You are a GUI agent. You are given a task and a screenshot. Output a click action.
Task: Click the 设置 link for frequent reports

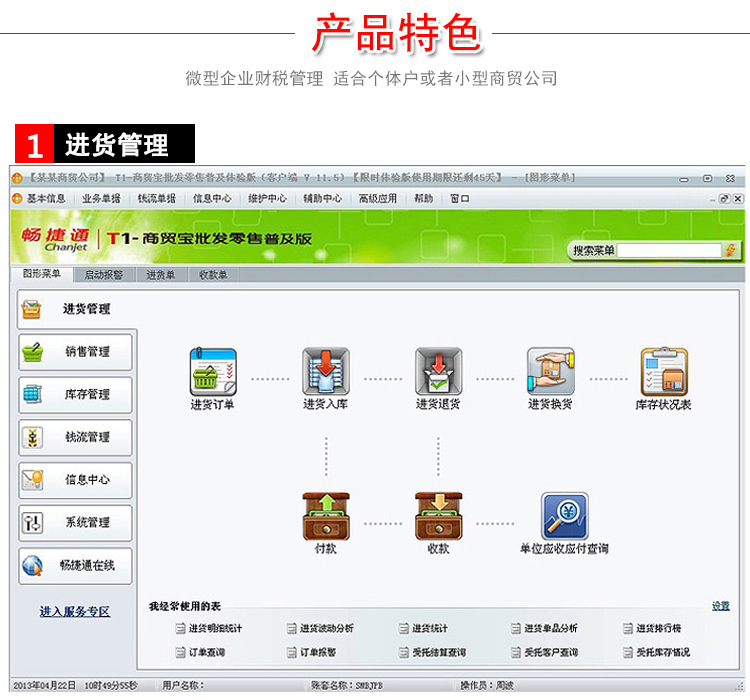pos(721,606)
